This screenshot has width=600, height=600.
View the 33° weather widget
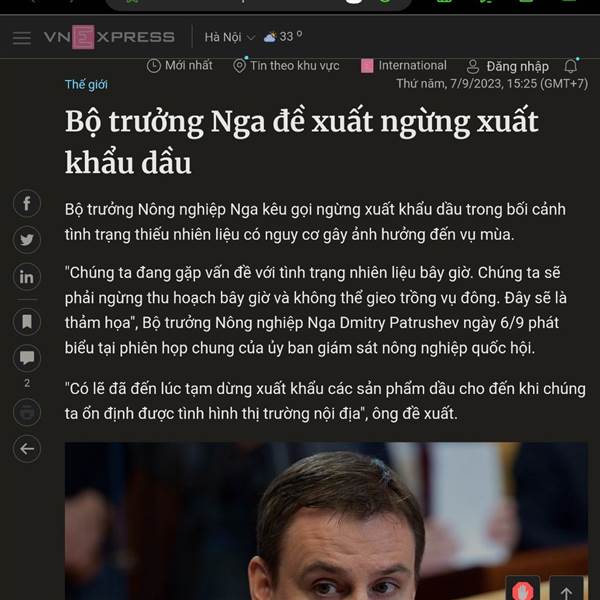click(283, 37)
